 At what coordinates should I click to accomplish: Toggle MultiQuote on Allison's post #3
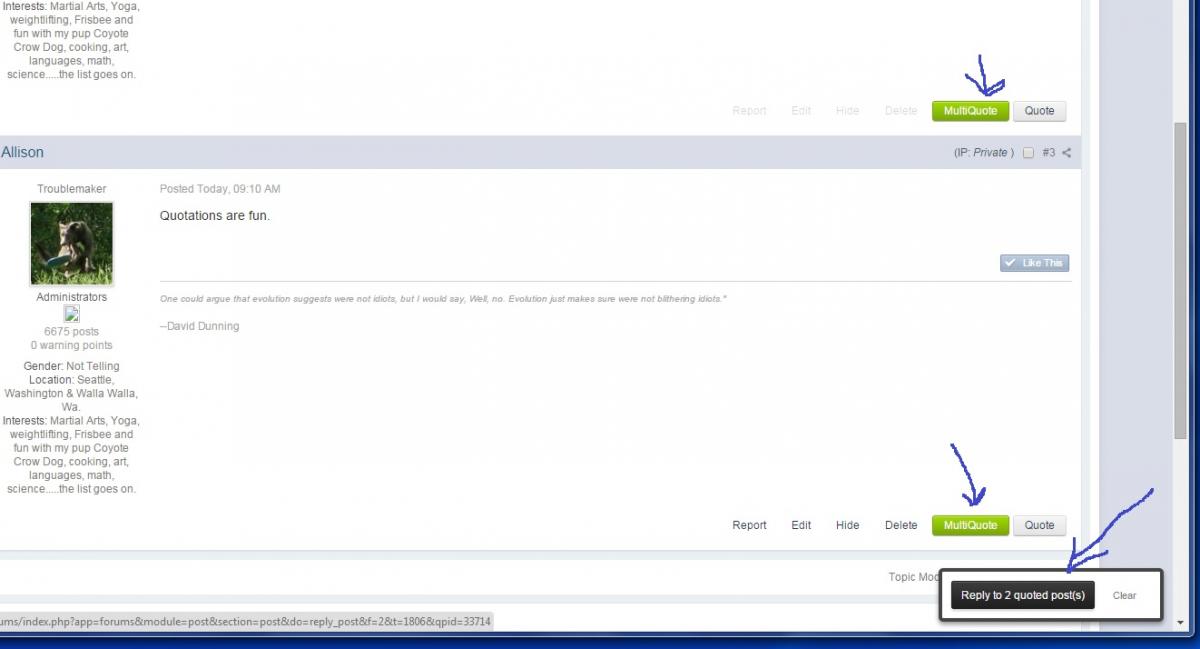point(970,525)
